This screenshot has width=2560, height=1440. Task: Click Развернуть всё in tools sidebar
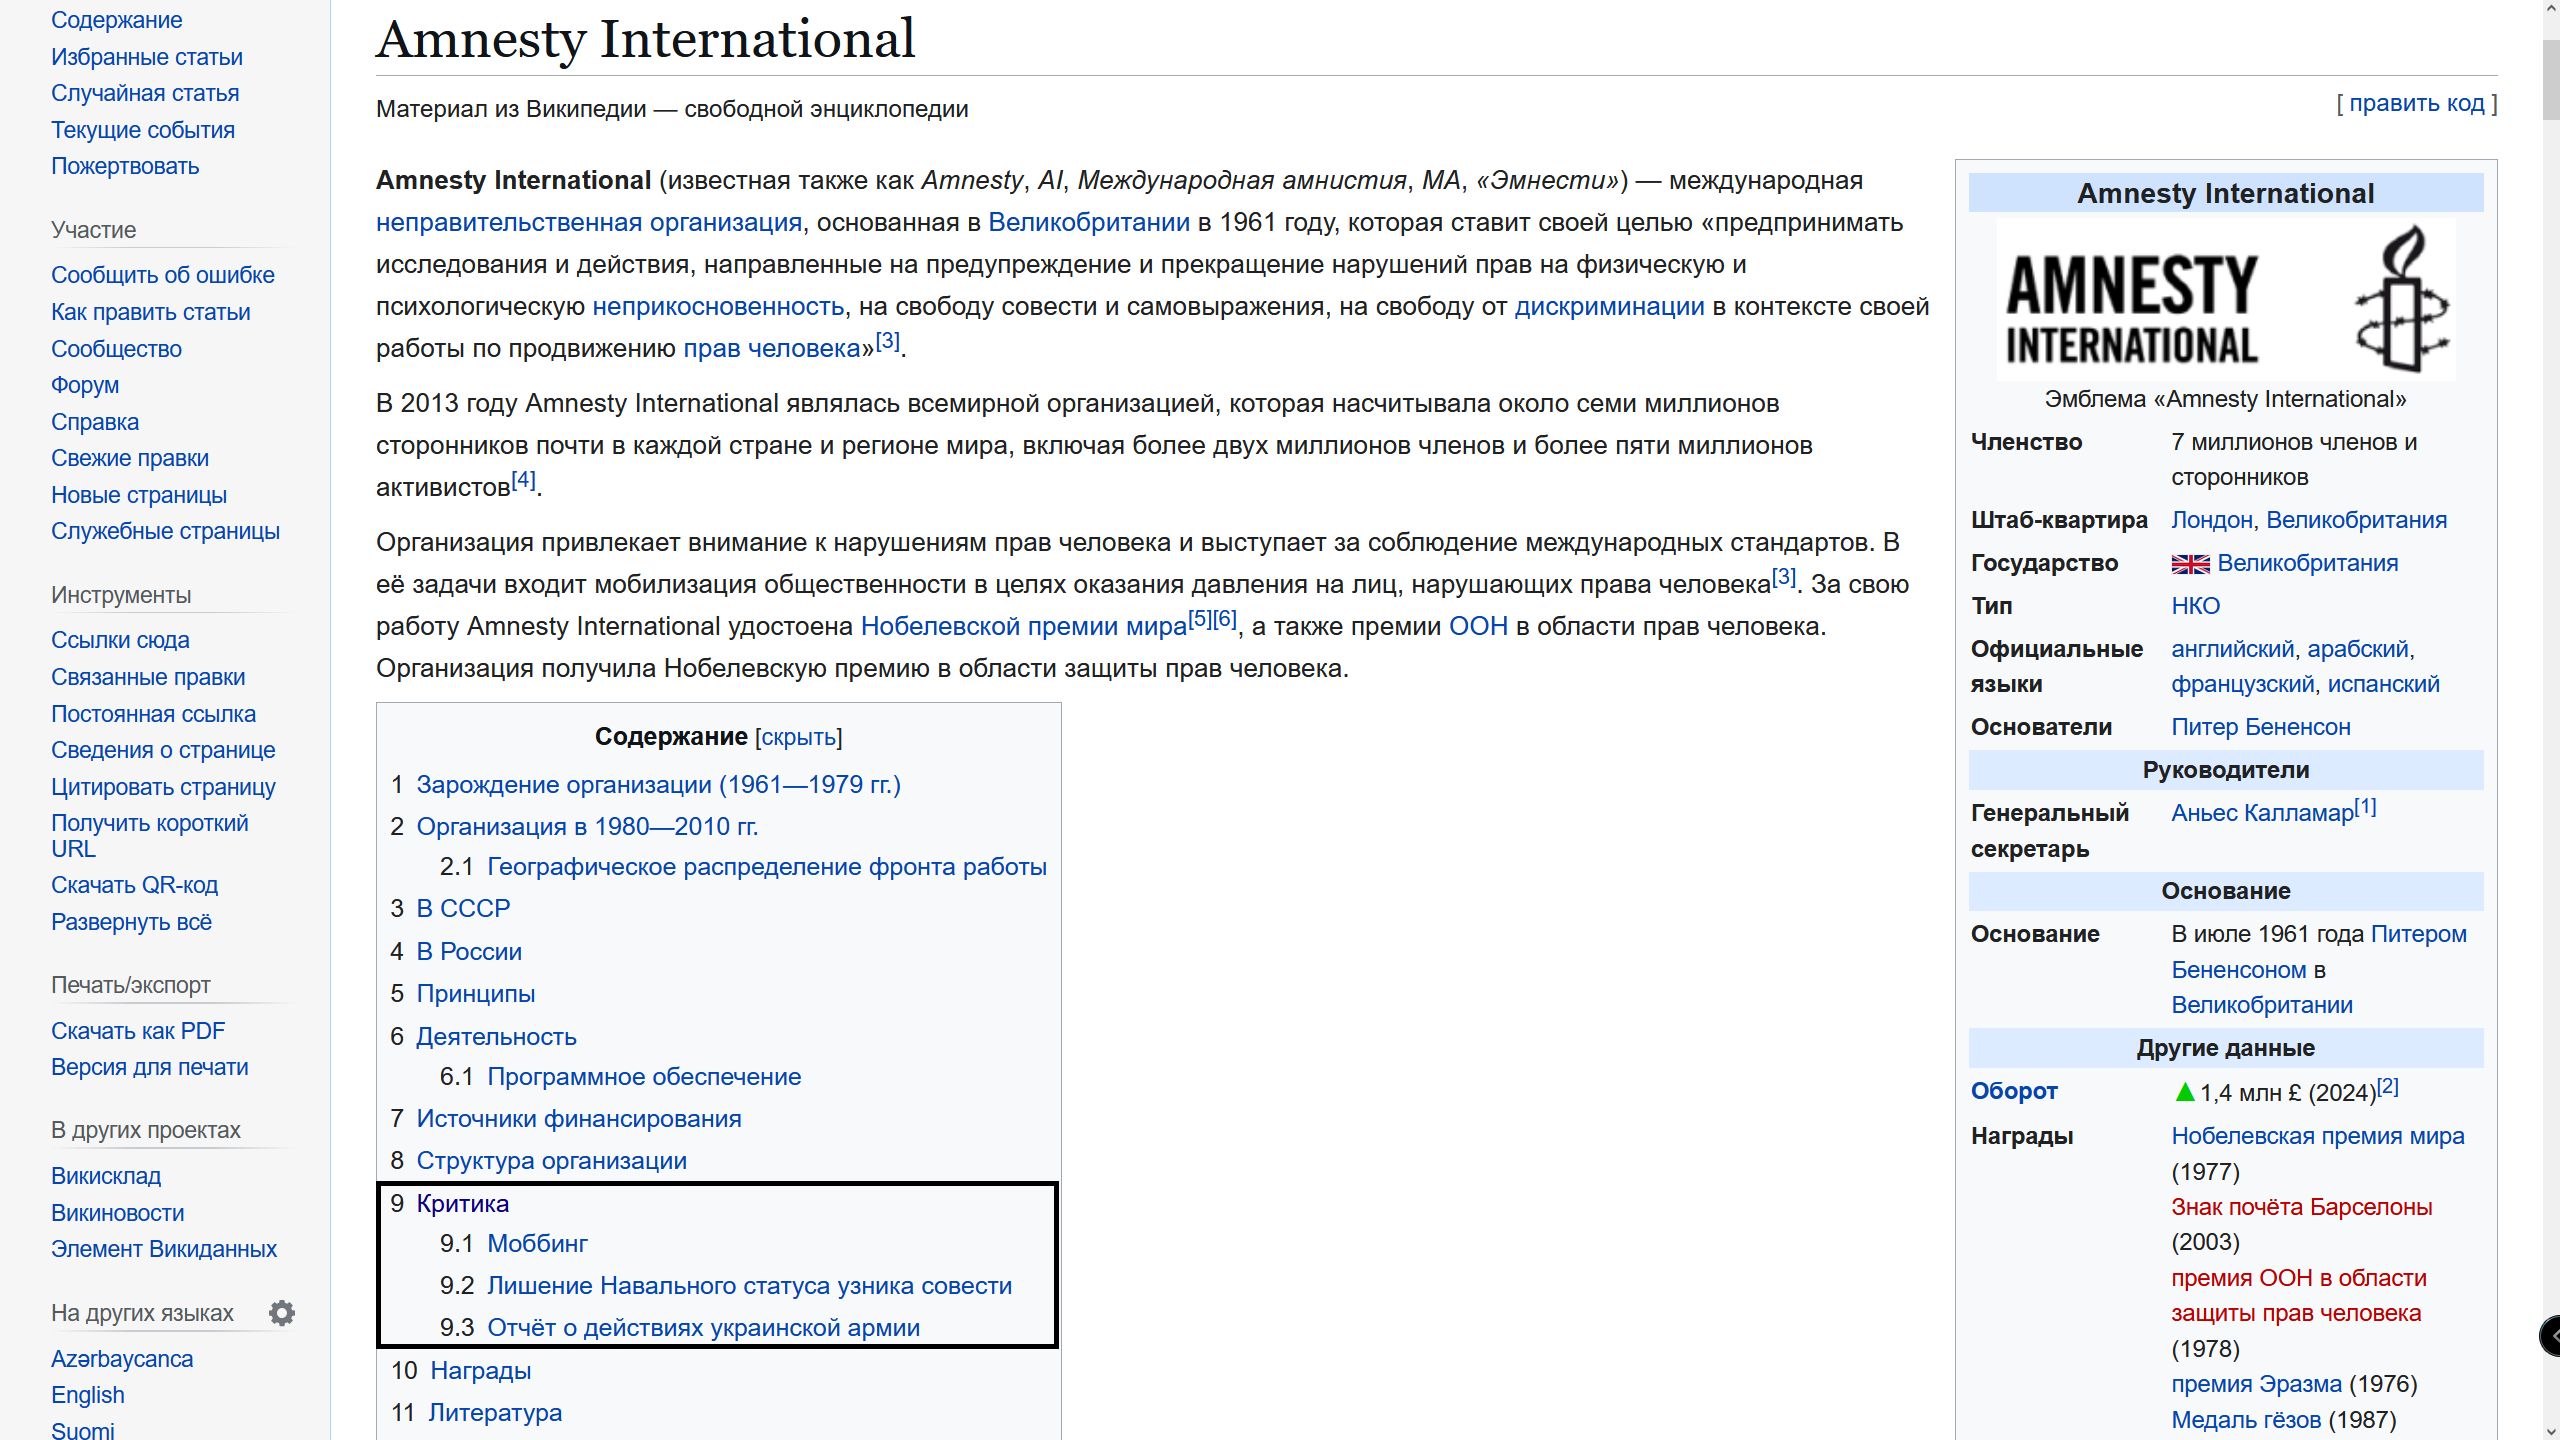(x=131, y=922)
